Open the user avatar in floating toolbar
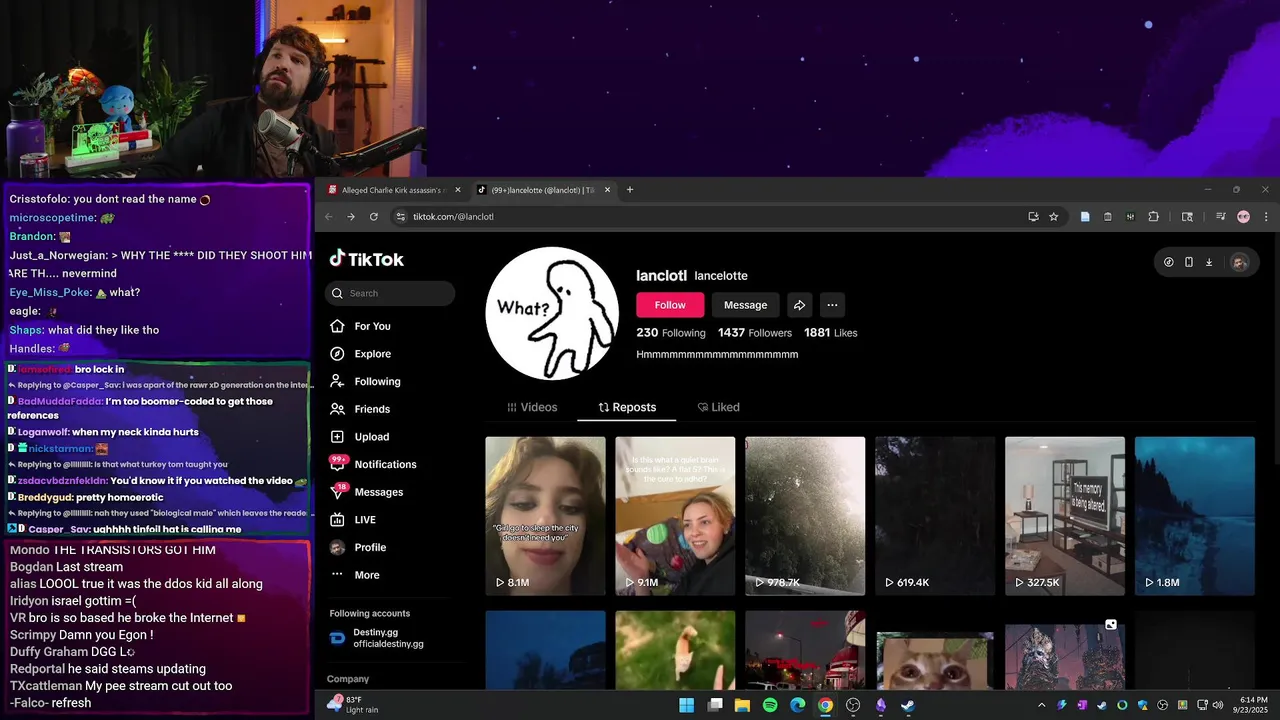1280x720 pixels. [x=1239, y=262]
